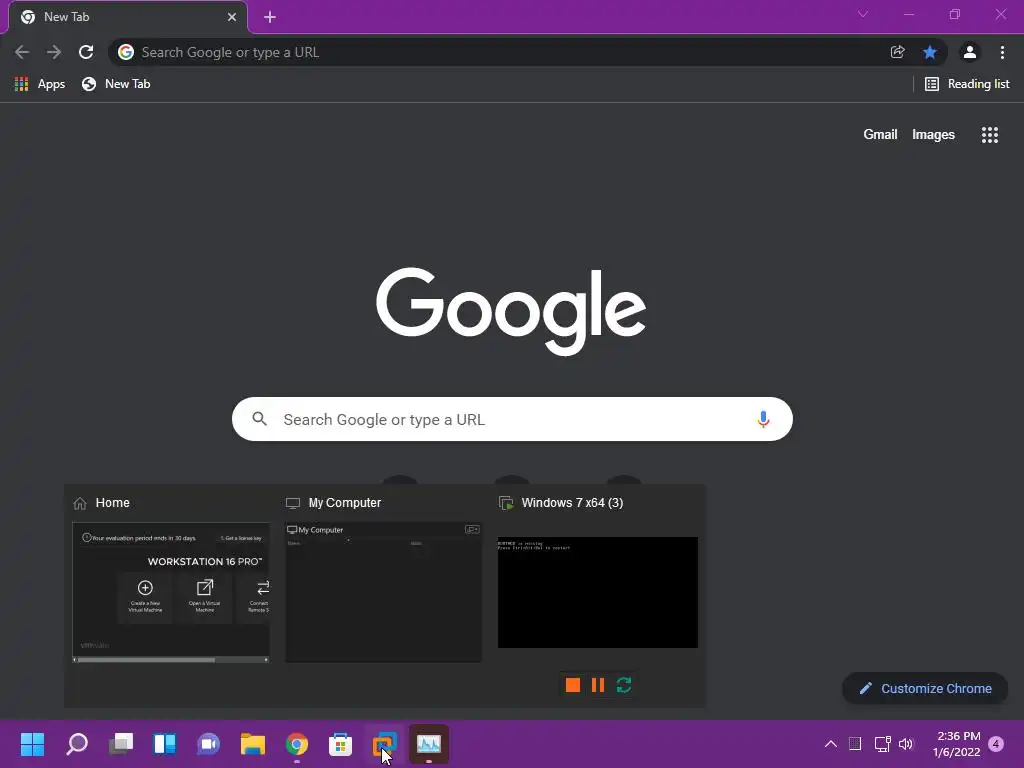Open the Images link
Viewport: 1024px width, 768px height.
[933, 135]
